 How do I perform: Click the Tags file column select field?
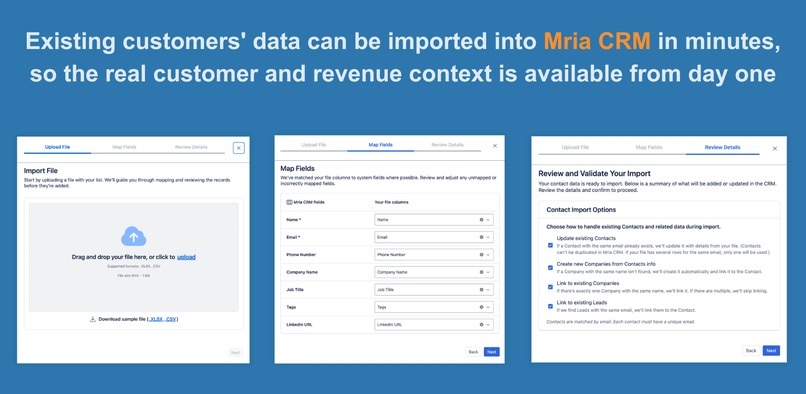coord(434,307)
